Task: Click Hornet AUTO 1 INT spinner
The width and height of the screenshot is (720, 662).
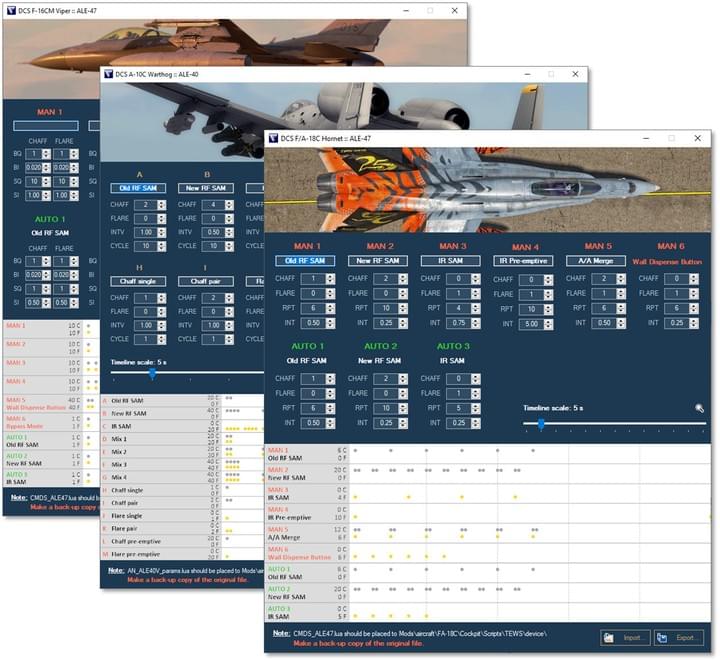Action: 318,423
